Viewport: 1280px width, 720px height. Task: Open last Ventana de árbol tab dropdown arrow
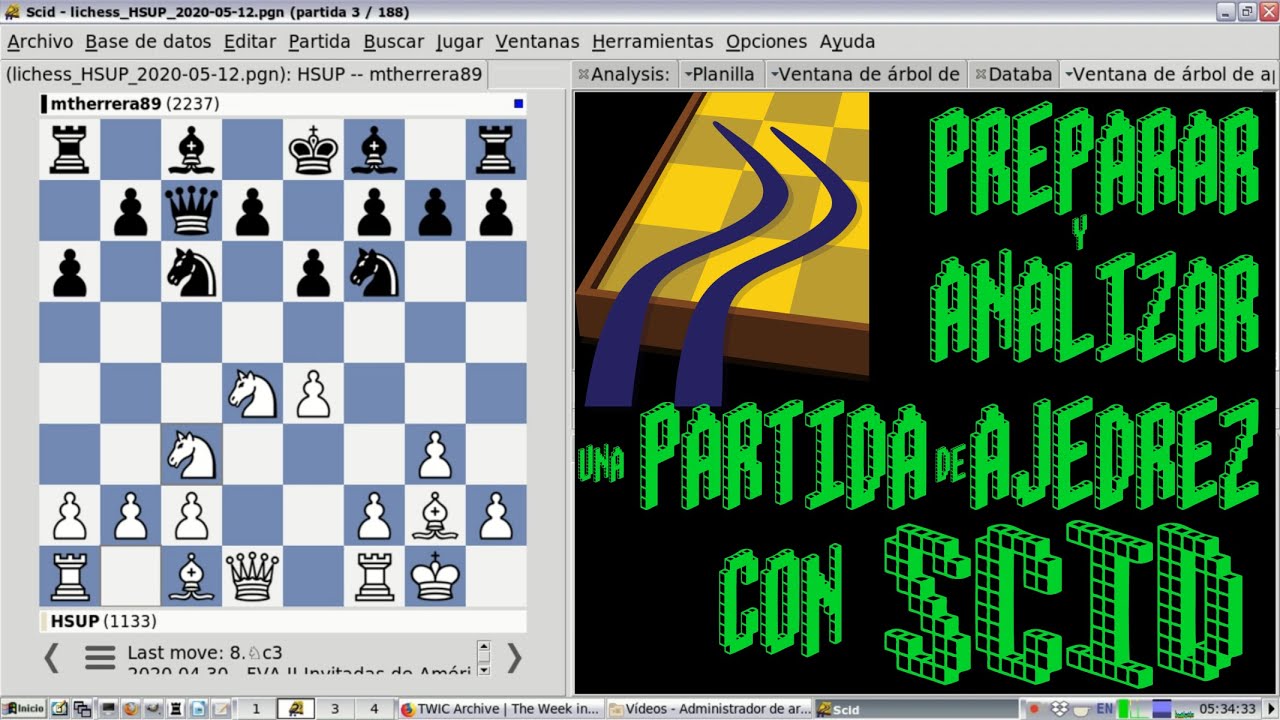(1068, 74)
